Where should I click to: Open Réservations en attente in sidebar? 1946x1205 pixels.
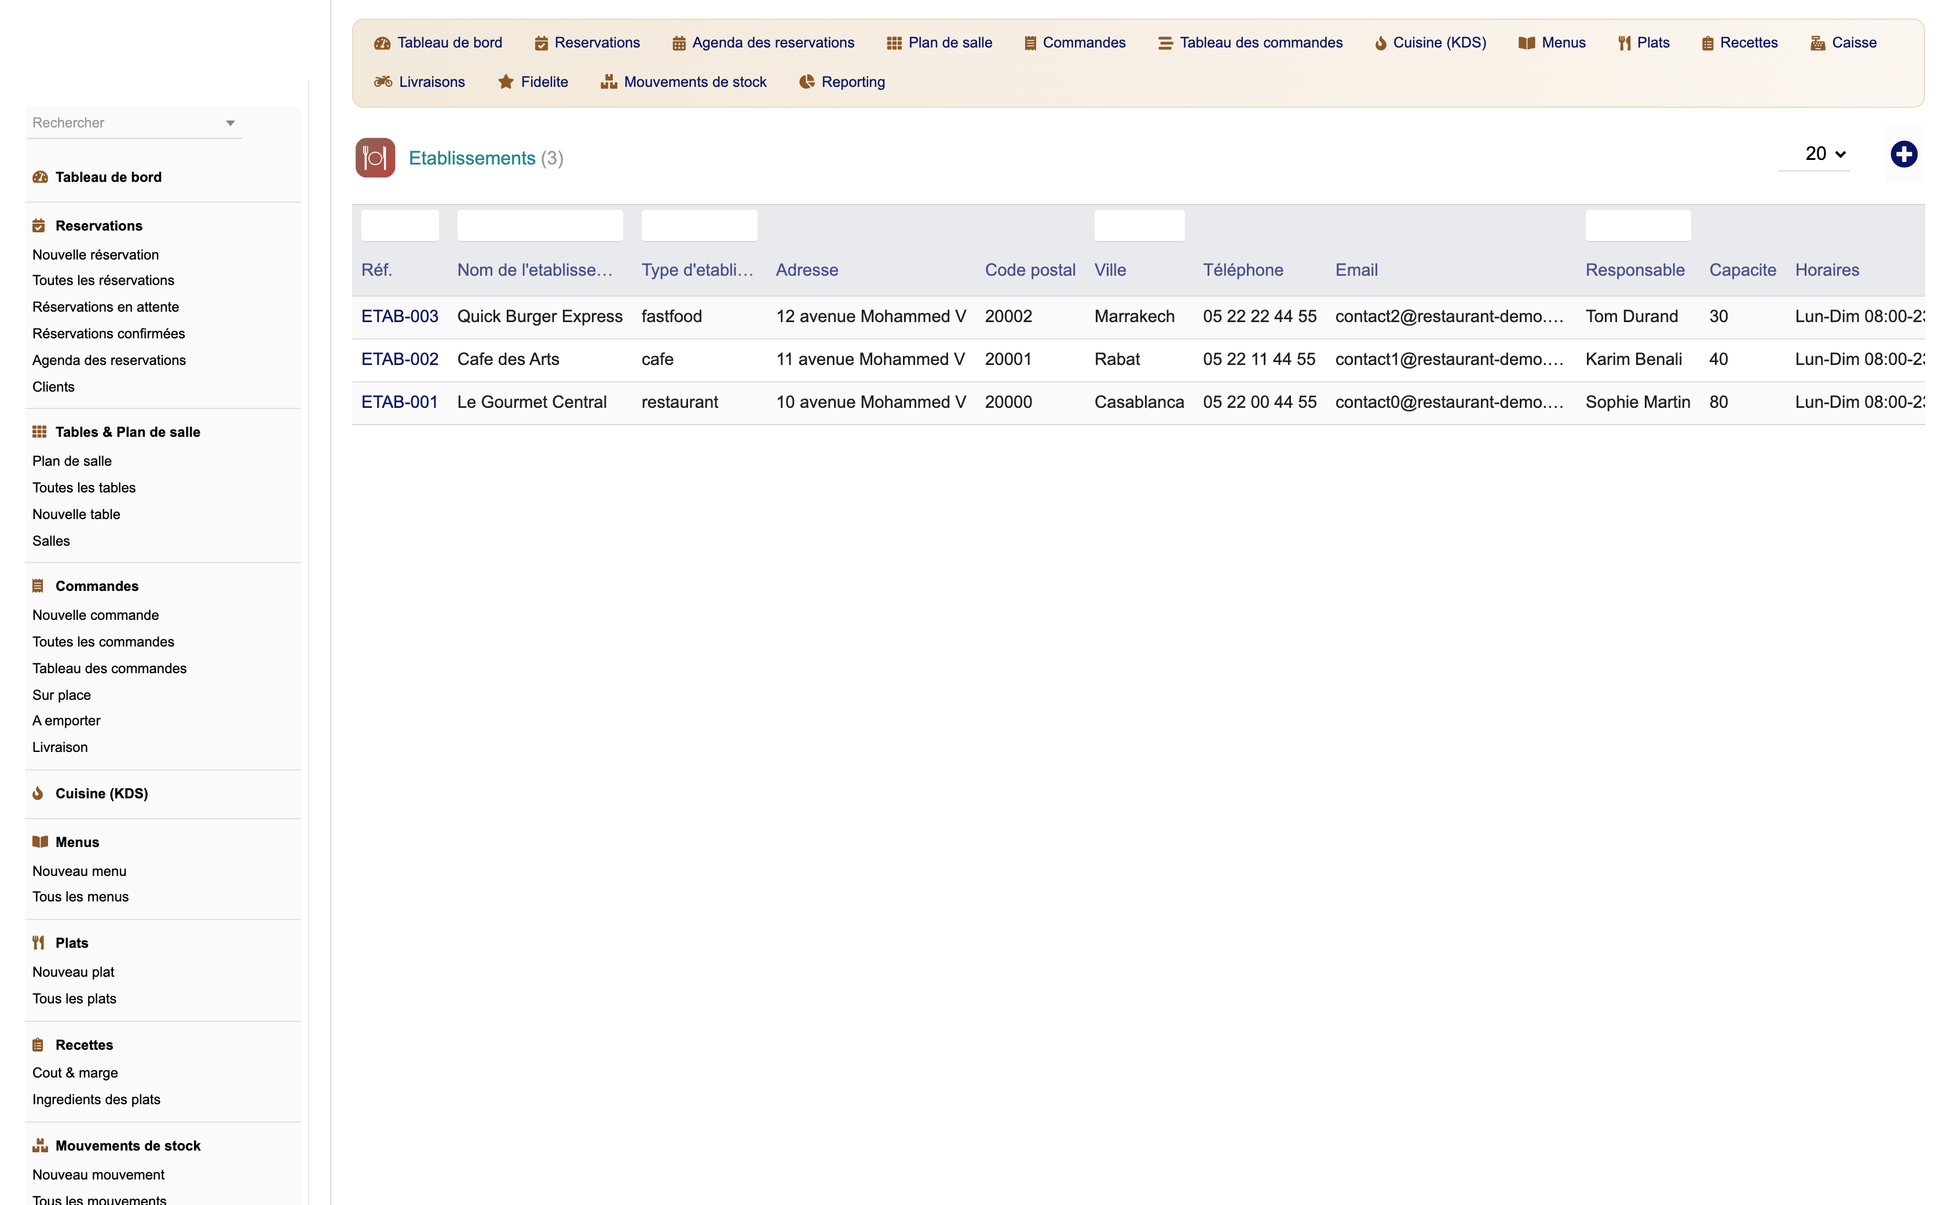(x=106, y=307)
